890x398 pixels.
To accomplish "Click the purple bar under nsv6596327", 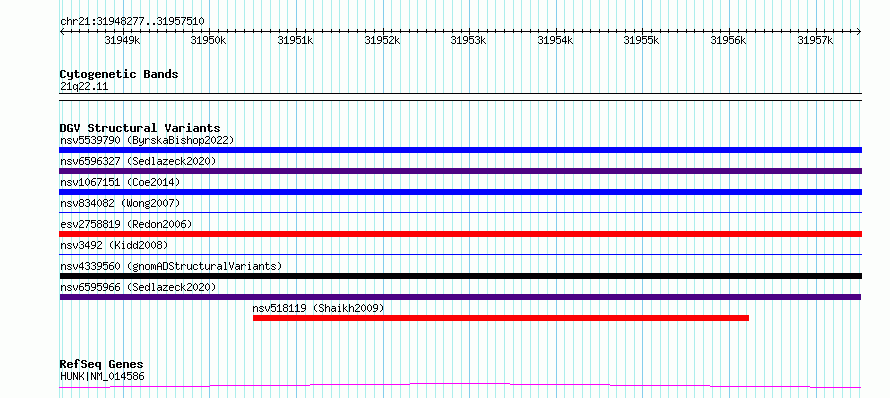I will coord(460,171).
